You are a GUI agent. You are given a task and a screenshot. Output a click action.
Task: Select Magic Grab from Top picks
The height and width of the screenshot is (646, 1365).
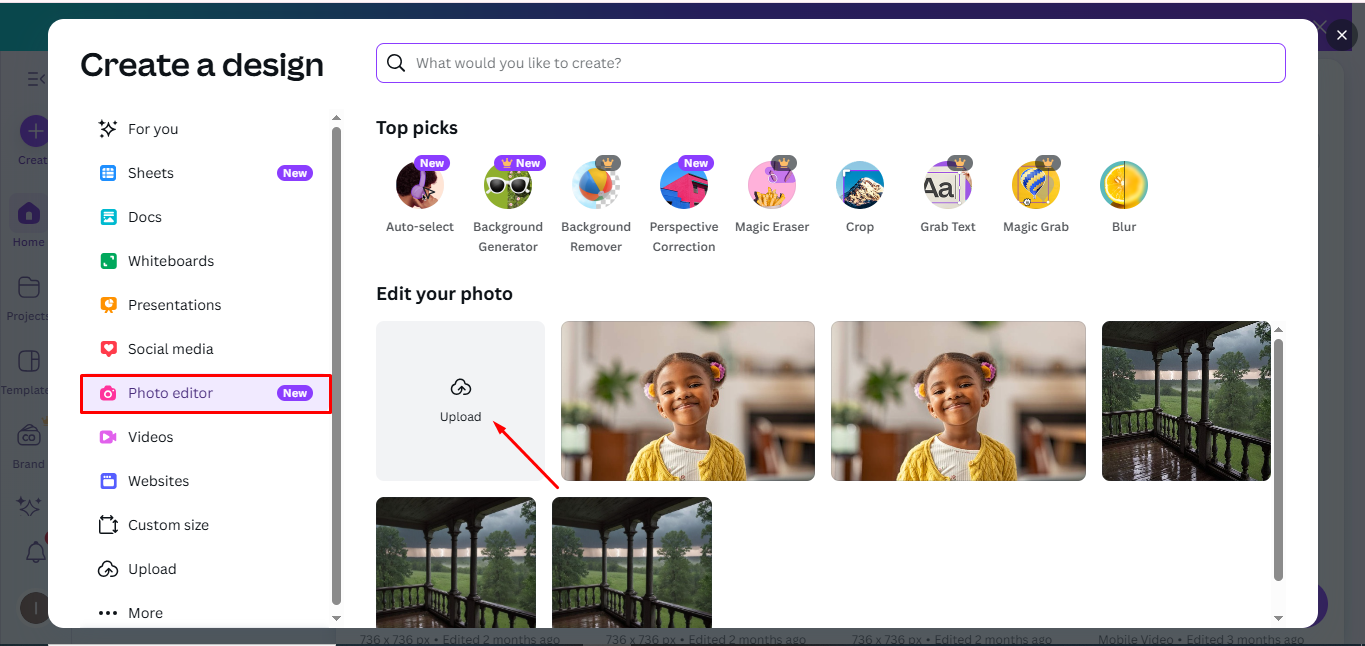1035,185
